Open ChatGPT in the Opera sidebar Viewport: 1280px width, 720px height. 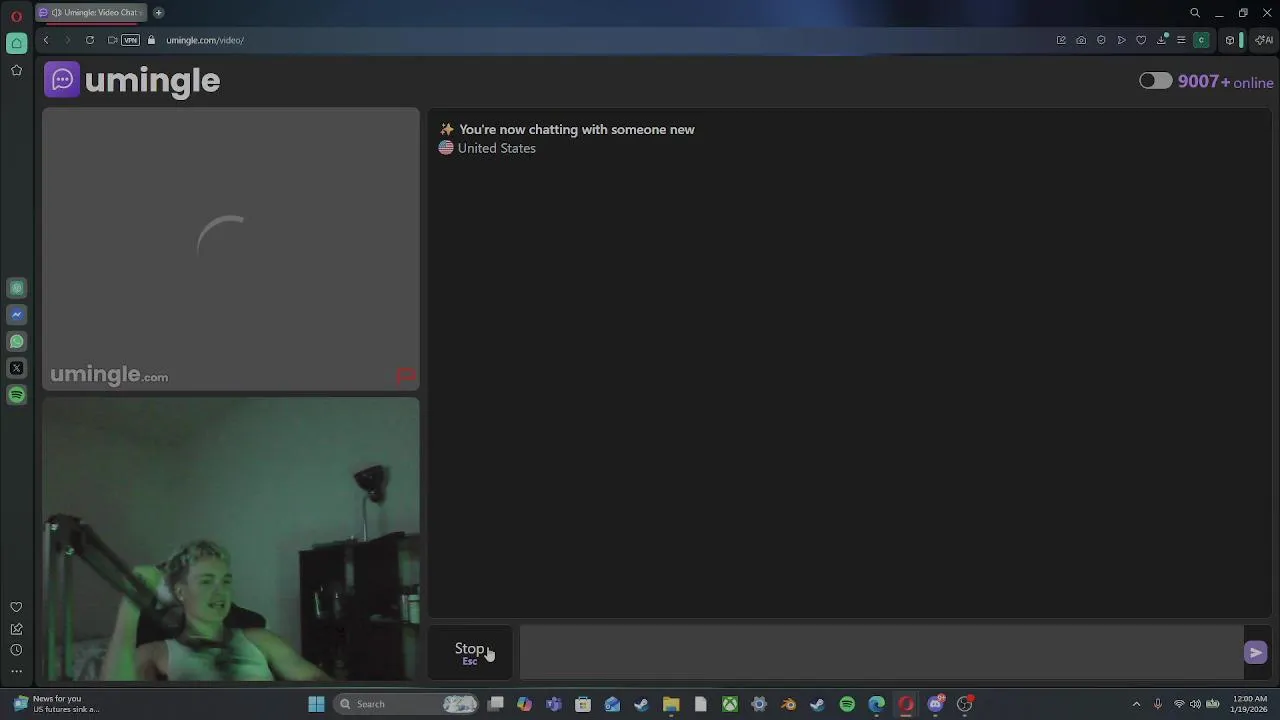click(x=16, y=288)
